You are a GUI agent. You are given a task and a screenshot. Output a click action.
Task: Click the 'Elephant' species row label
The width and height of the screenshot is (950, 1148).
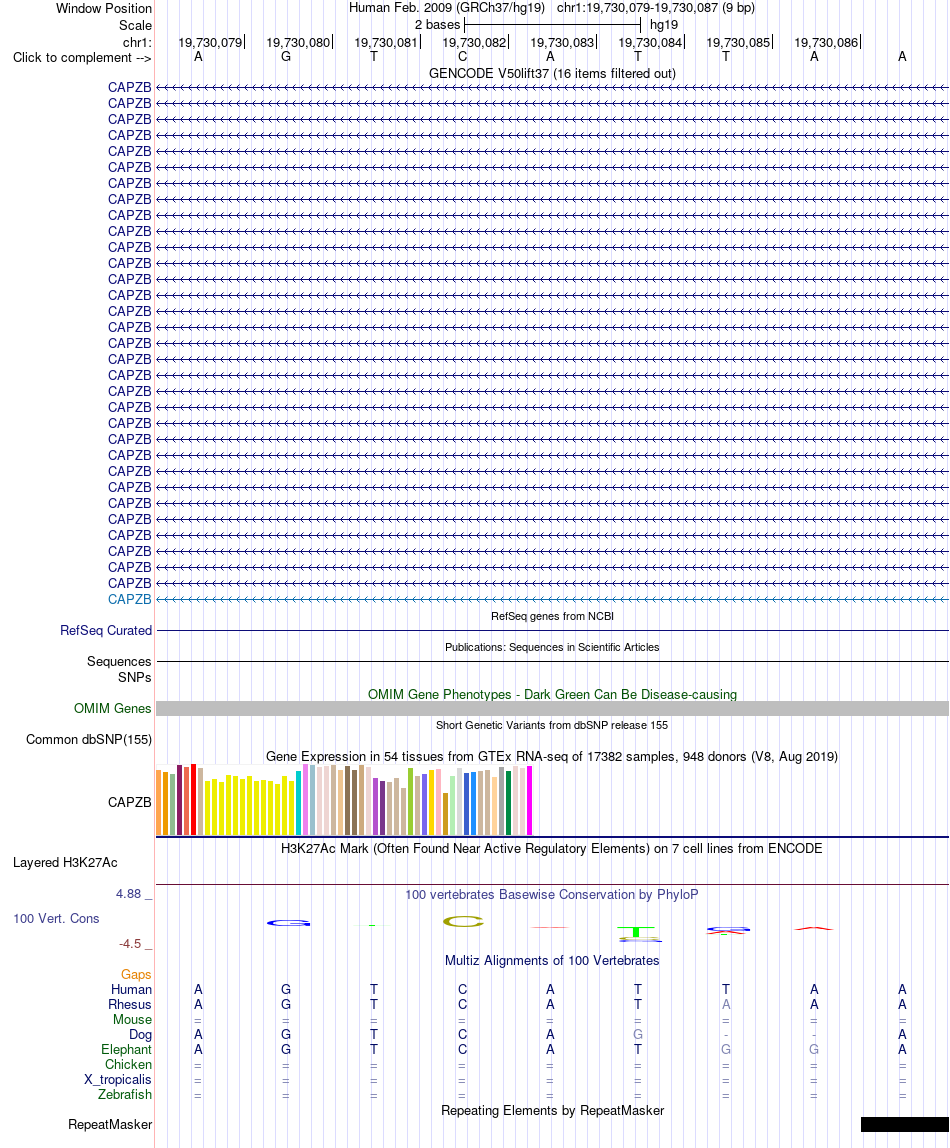(x=127, y=1050)
